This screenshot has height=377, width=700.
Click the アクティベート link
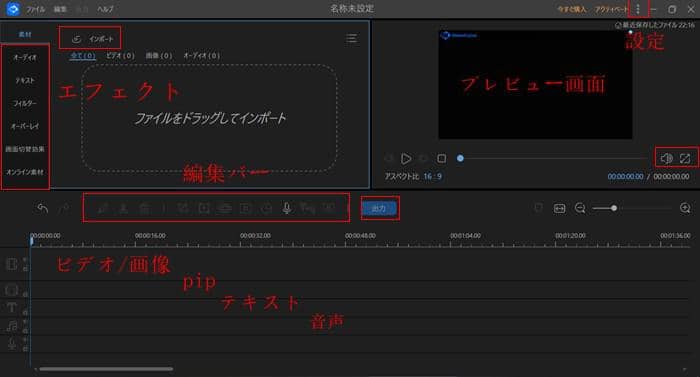[x=611, y=9]
